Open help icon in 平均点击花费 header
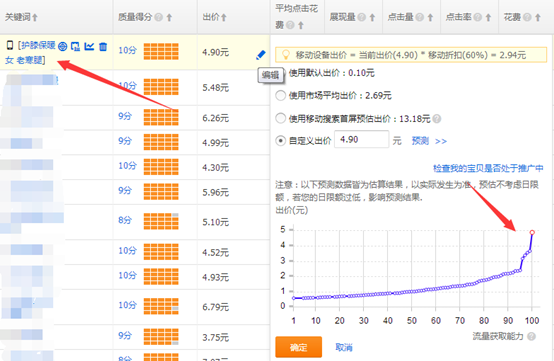The width and height of the screenshot is (554, 361). [290, 25]
